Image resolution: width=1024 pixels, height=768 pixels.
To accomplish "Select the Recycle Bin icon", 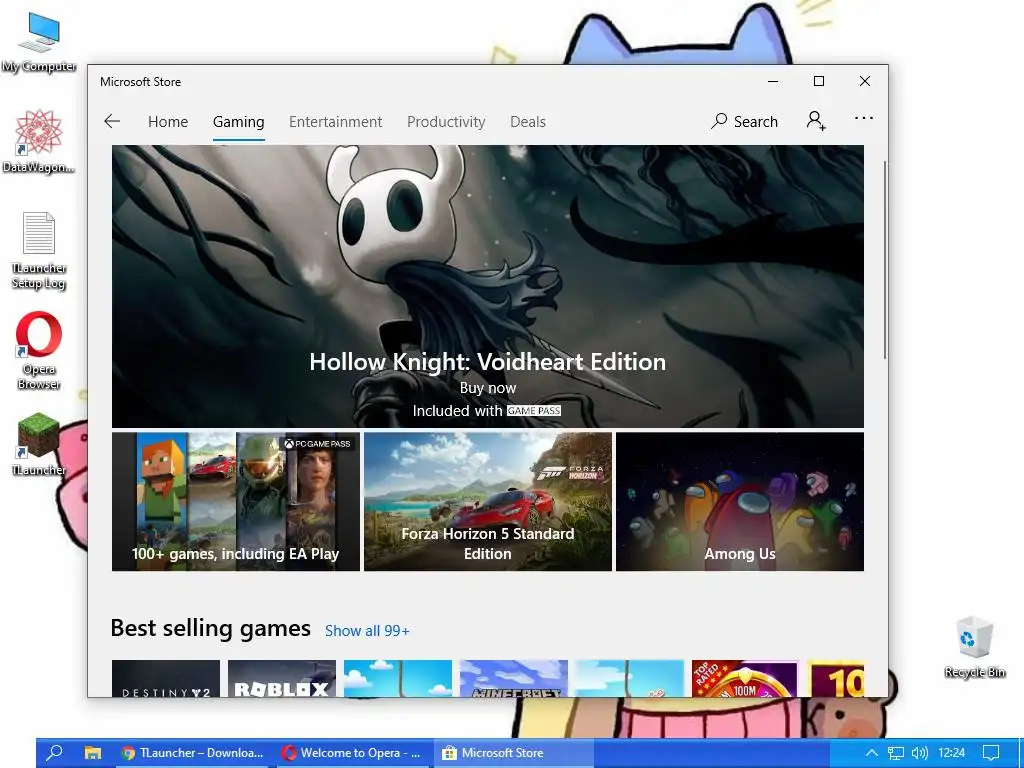I will [x=974, y=647].
